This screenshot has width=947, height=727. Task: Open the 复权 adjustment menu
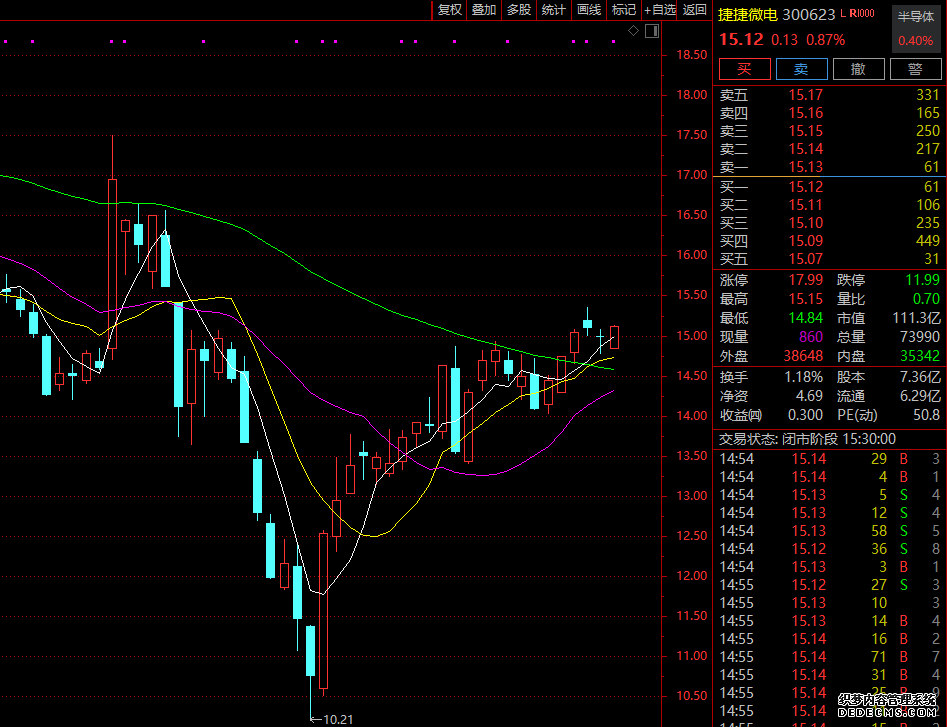point(450,10)
